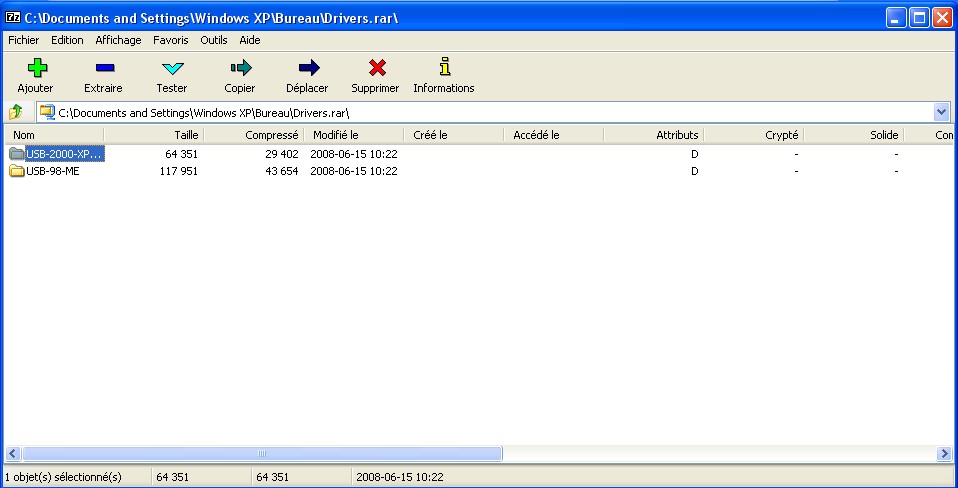Select the USB-98-ME folder name
This screenshot has width=958, height=488.
[x=53, y=171]
